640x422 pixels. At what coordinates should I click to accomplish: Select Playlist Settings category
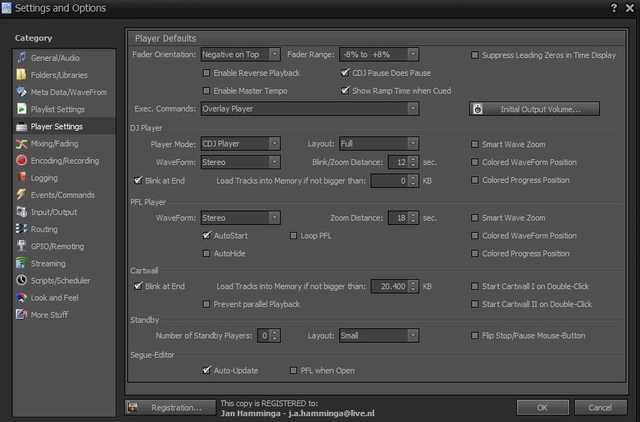(x=64, y=109)
